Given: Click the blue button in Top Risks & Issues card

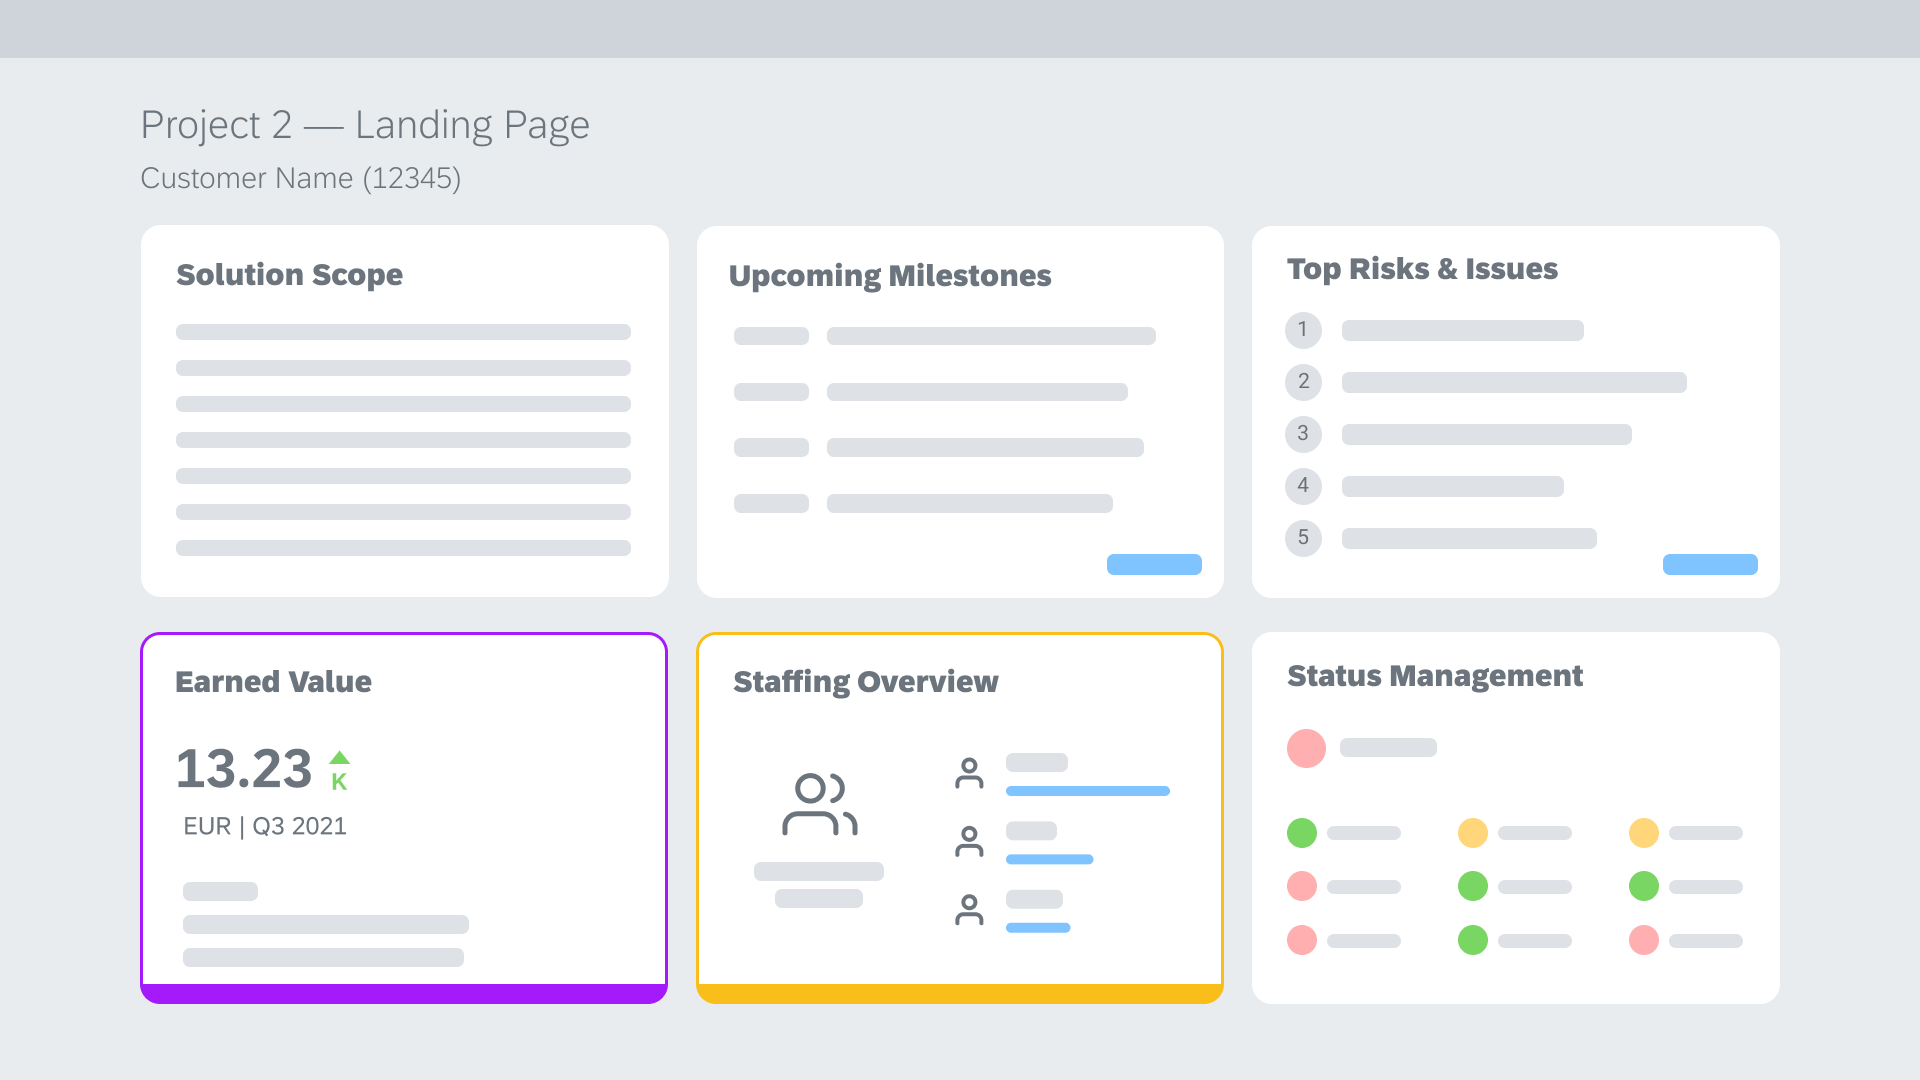Looking at the screenshot, I should pos(1709,564).
